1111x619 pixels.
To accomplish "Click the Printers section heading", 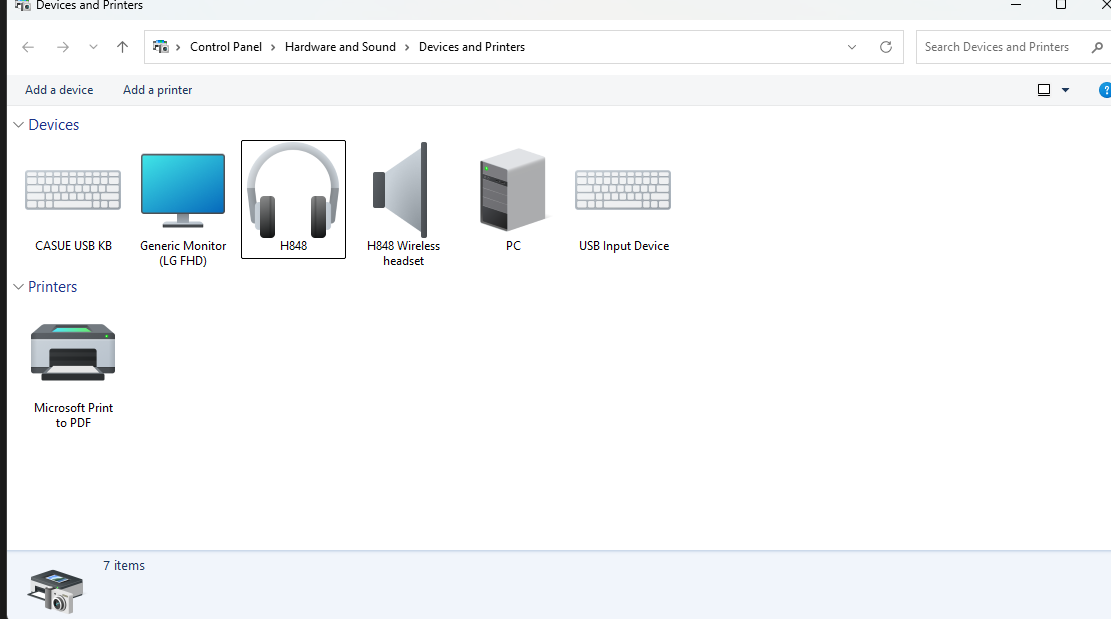I will (x=52, y=287).
